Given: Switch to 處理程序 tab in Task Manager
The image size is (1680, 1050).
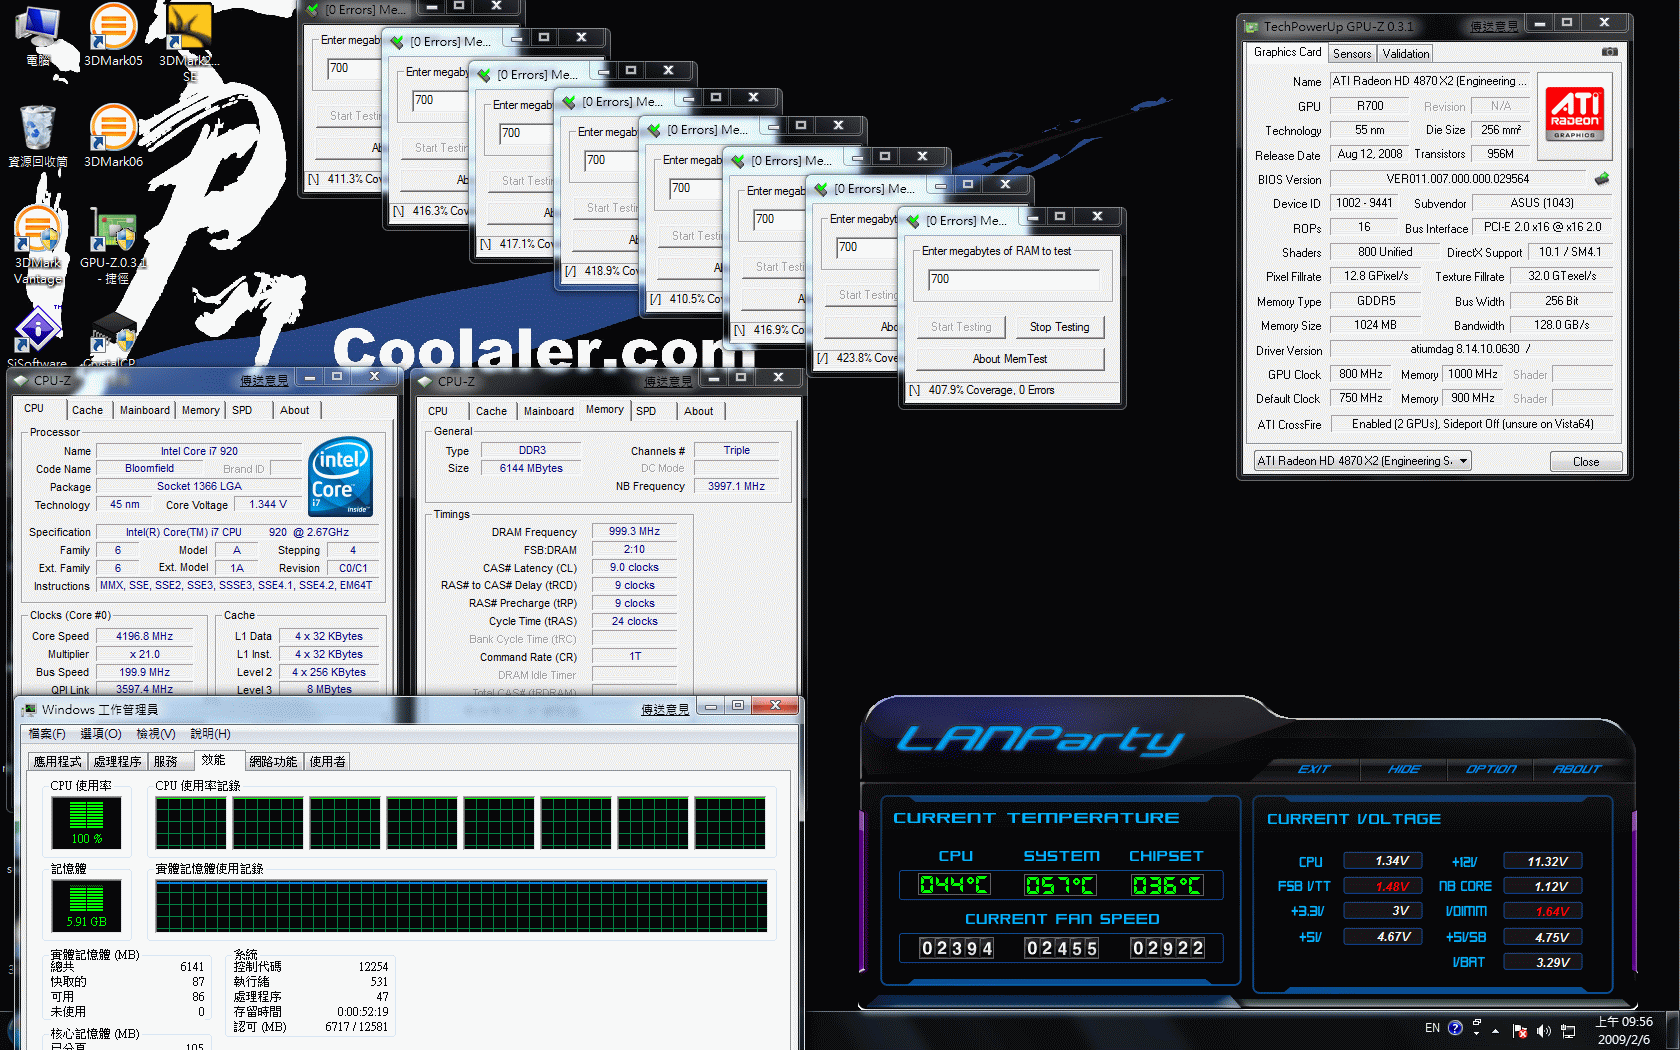Looking at the screenshot, I should click(x=117, y=762).
